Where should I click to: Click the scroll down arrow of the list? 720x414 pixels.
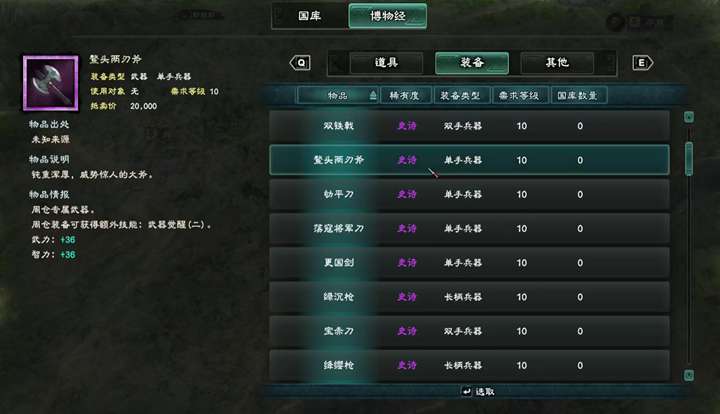(x=689, y=376)
